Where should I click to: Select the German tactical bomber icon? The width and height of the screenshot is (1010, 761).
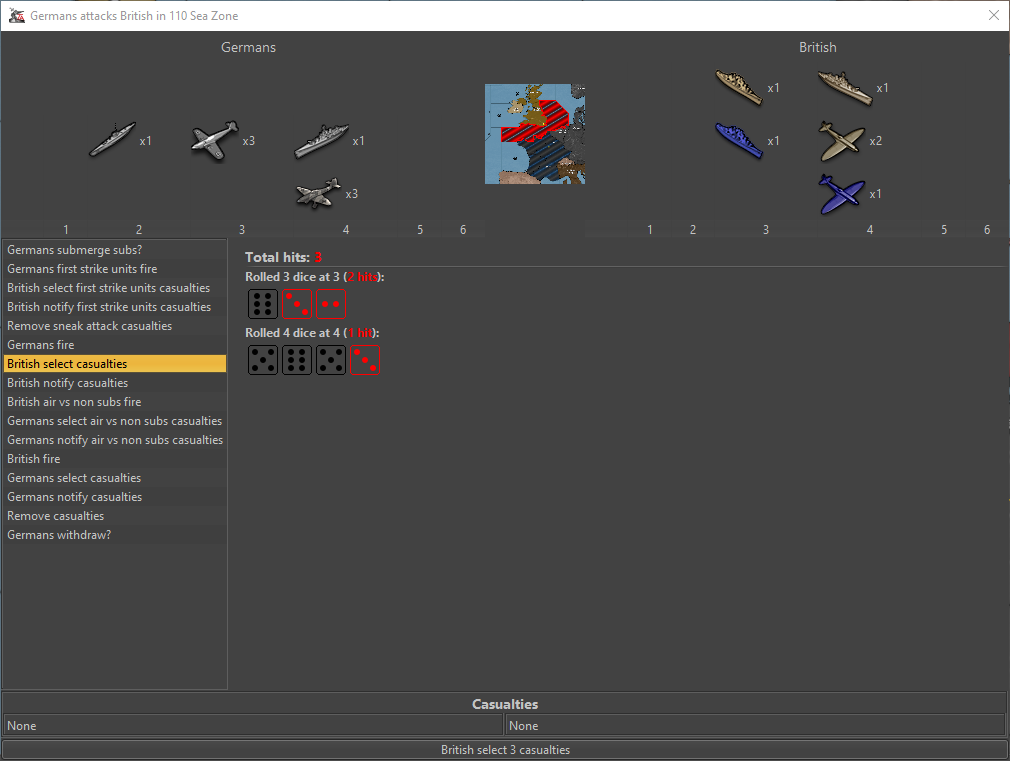pyautogui.click(x=318, y=193)
